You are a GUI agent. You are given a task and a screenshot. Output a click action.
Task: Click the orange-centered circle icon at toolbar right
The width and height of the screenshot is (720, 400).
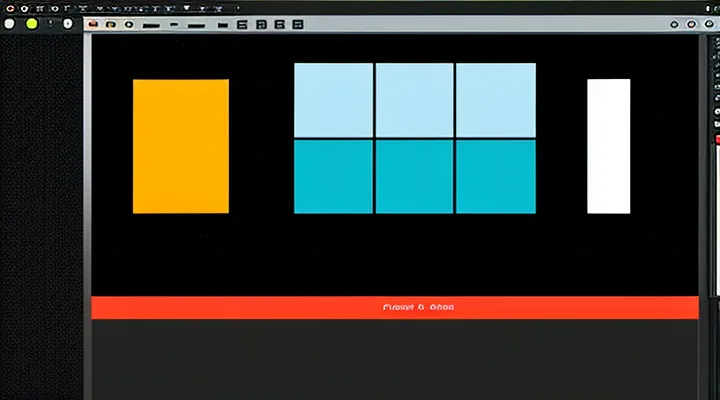[x=691, y=24]
